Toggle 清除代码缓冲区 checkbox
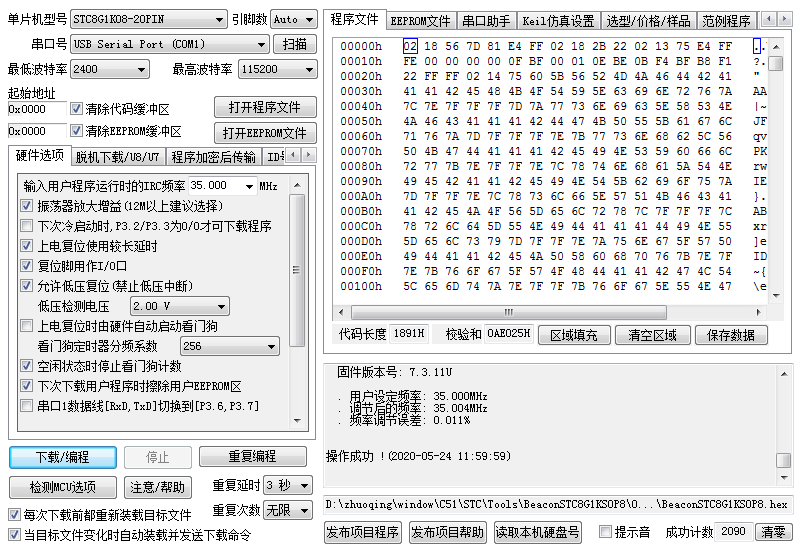796x549 pixels. [x=76, y=109]
